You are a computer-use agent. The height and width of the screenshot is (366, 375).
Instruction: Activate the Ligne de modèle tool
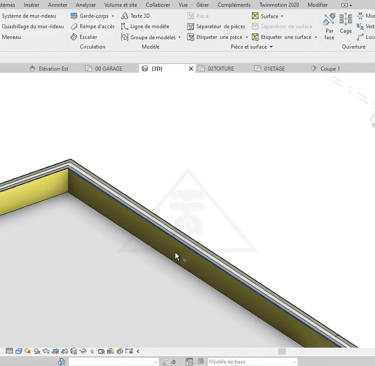coord(145,26)
